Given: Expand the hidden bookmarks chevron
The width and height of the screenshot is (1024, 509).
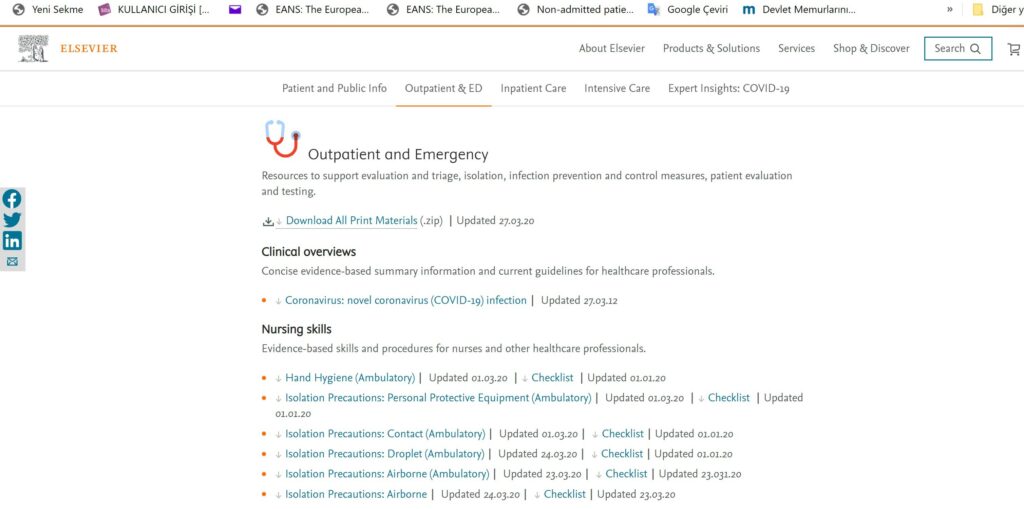Looking at the screenshot, I should [950, 10].
